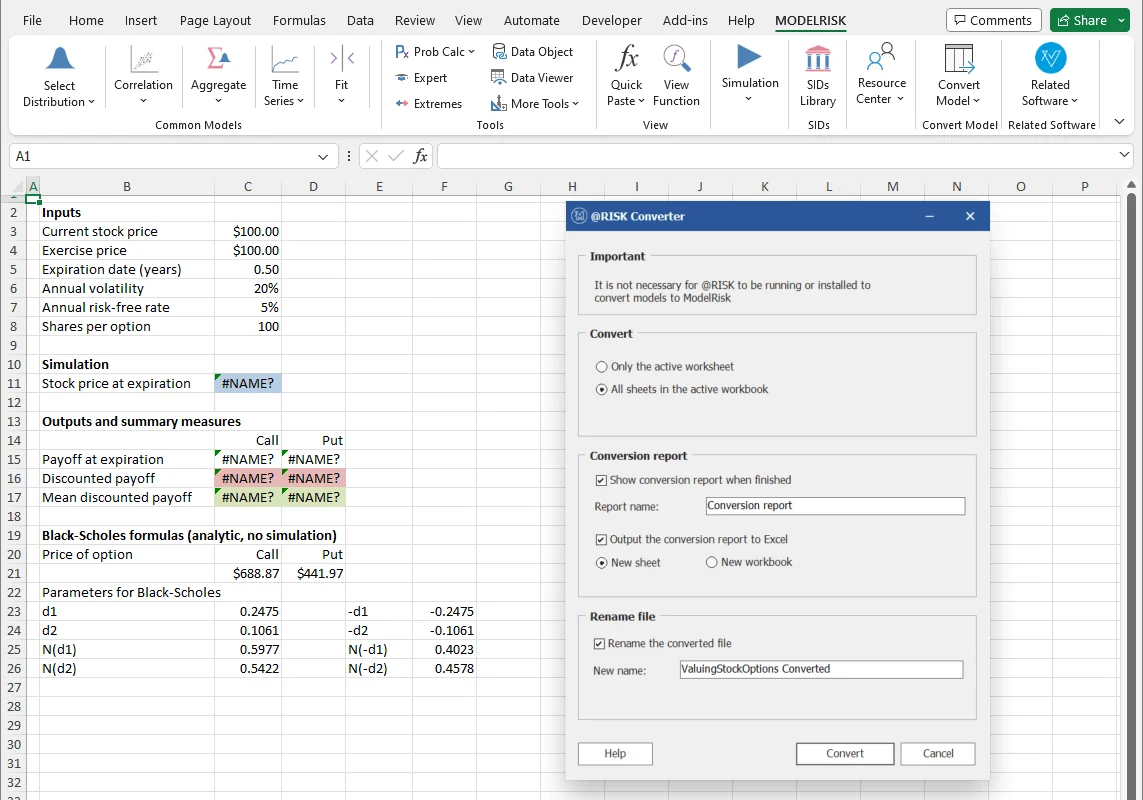Open the Related Software tool
The height and width of the screenshot is (800, 1143).
coord(1050,76)
